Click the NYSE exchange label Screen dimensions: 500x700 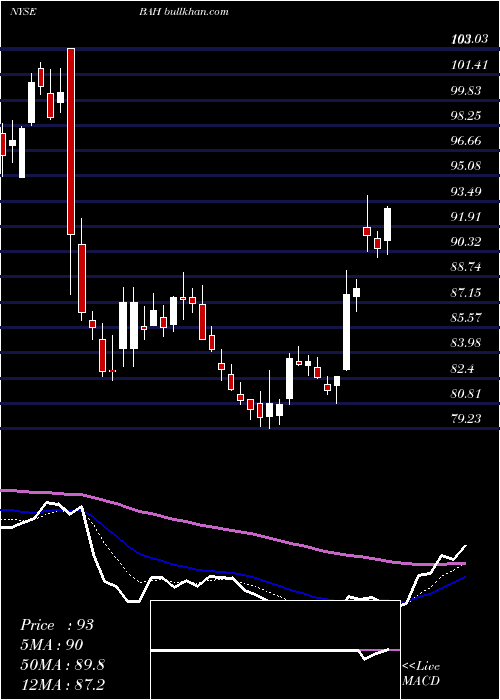22,11
